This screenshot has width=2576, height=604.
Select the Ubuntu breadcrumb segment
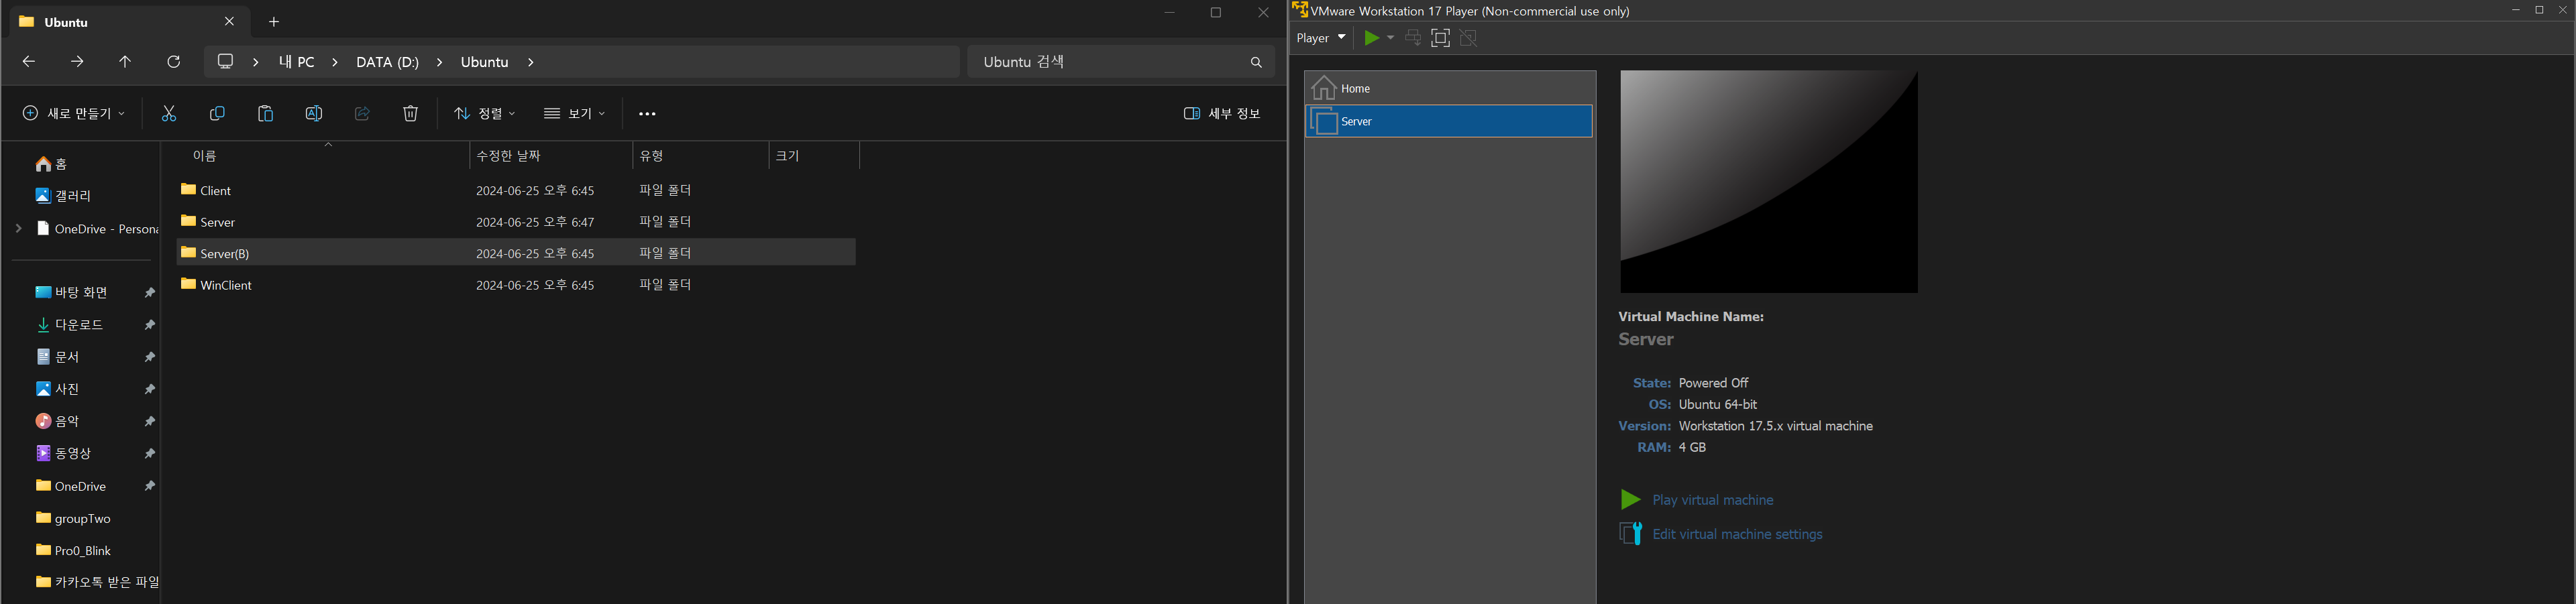[x=485, y=62]
